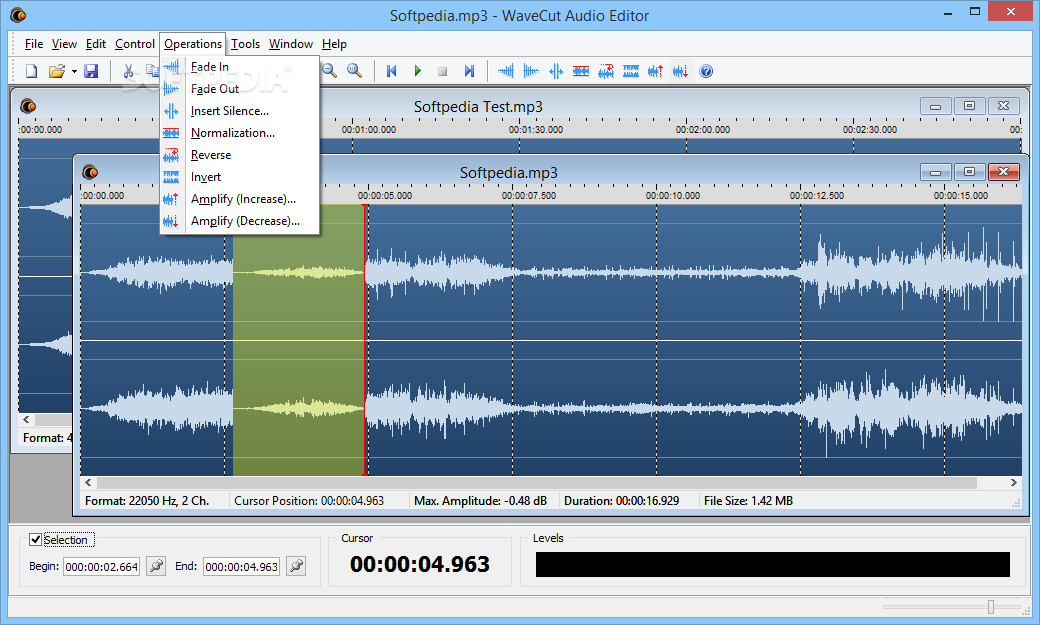Click the zoom selection magnifier icon
The image size is (1040, 625).
(x=355, y=71)
